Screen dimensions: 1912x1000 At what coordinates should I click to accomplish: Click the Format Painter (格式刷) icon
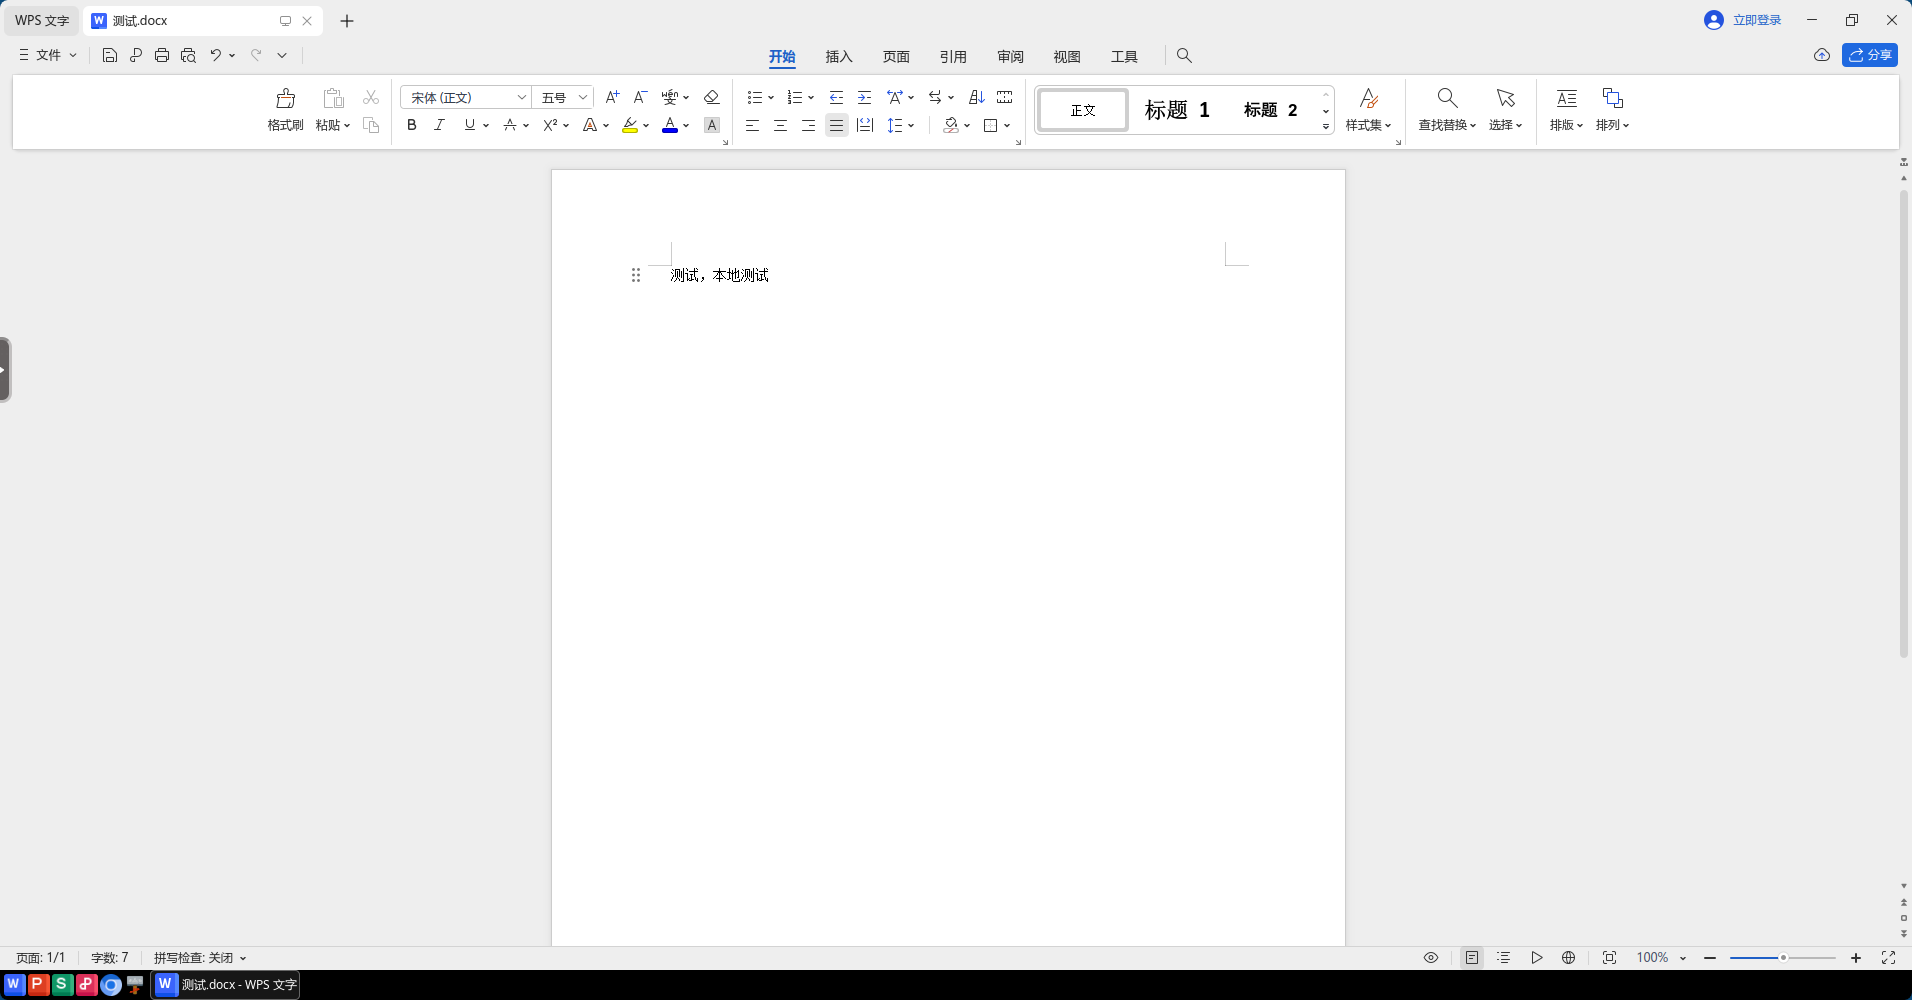[x=285, y=98]
